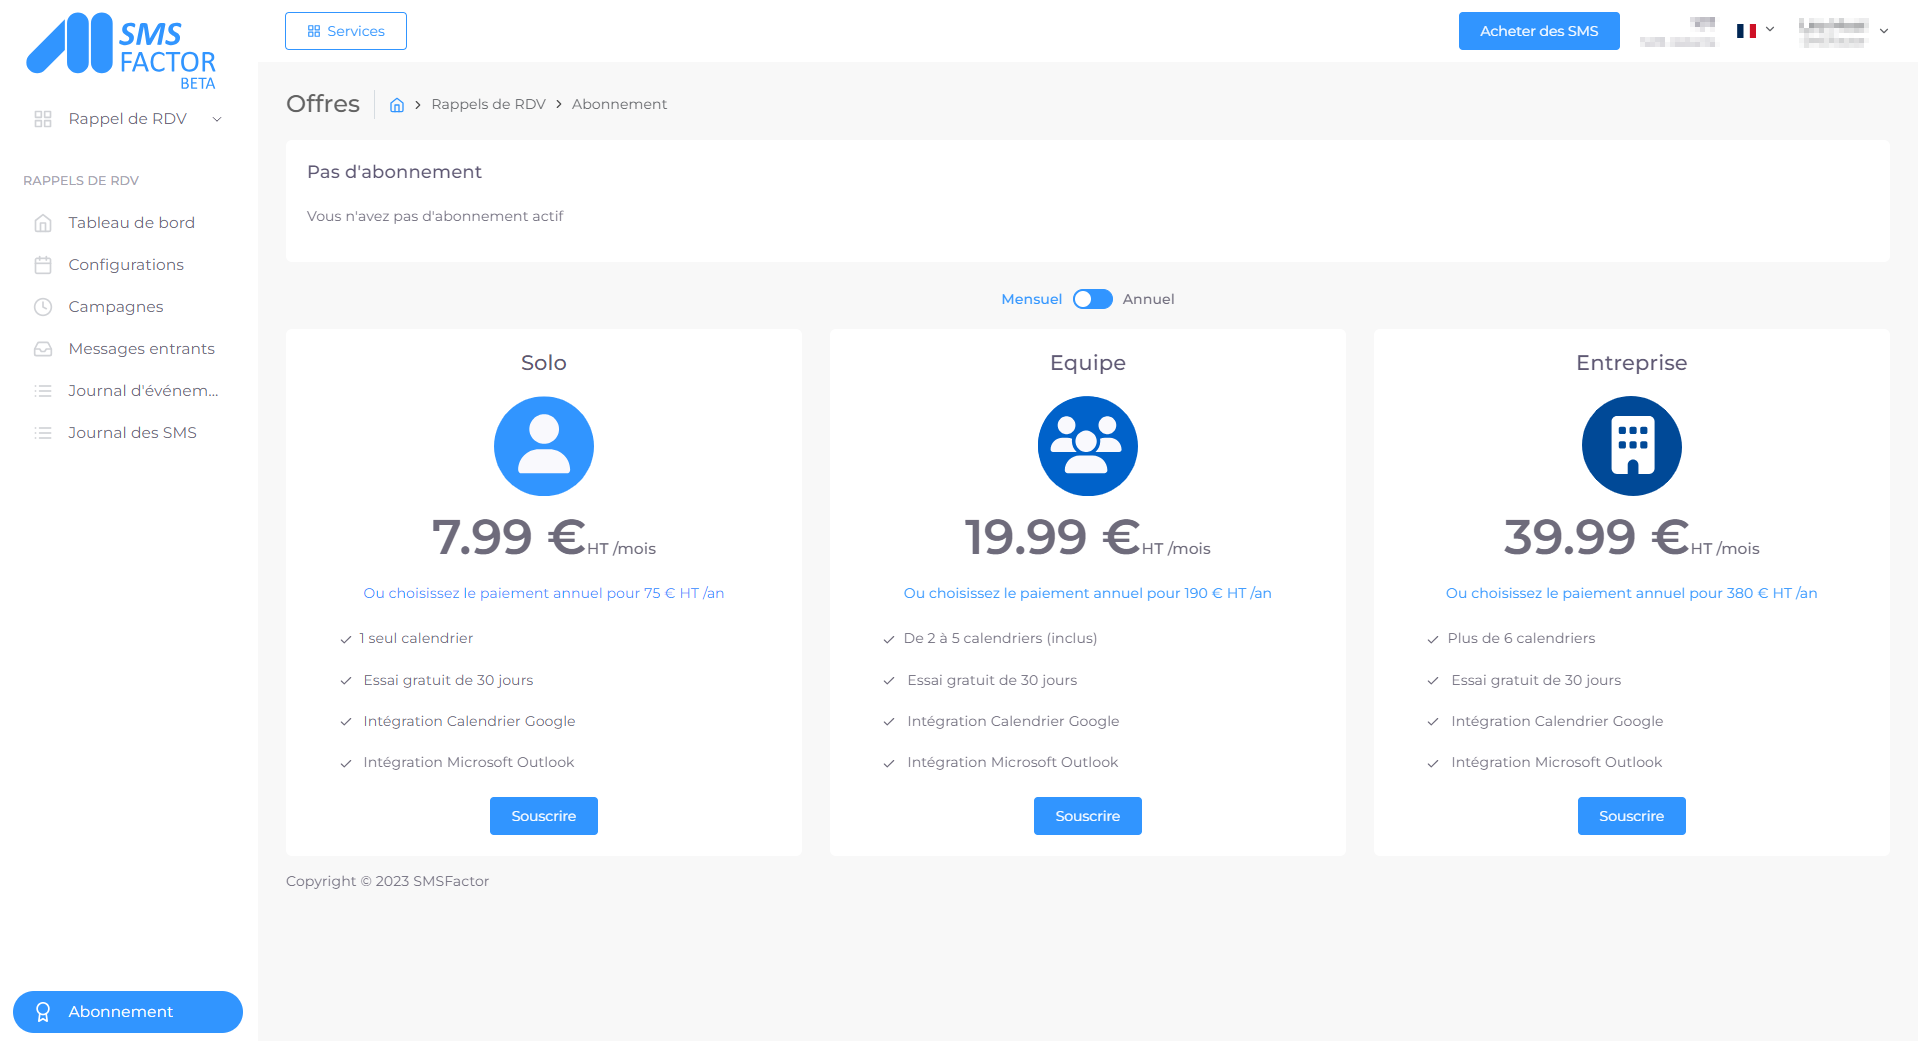
Task: Open the Configurations menu item
Action: coord(126,265)
